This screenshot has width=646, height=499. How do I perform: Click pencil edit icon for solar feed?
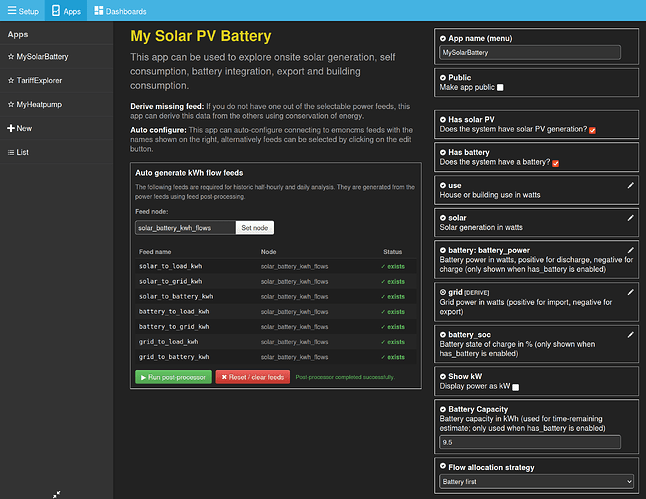[630, 218]
